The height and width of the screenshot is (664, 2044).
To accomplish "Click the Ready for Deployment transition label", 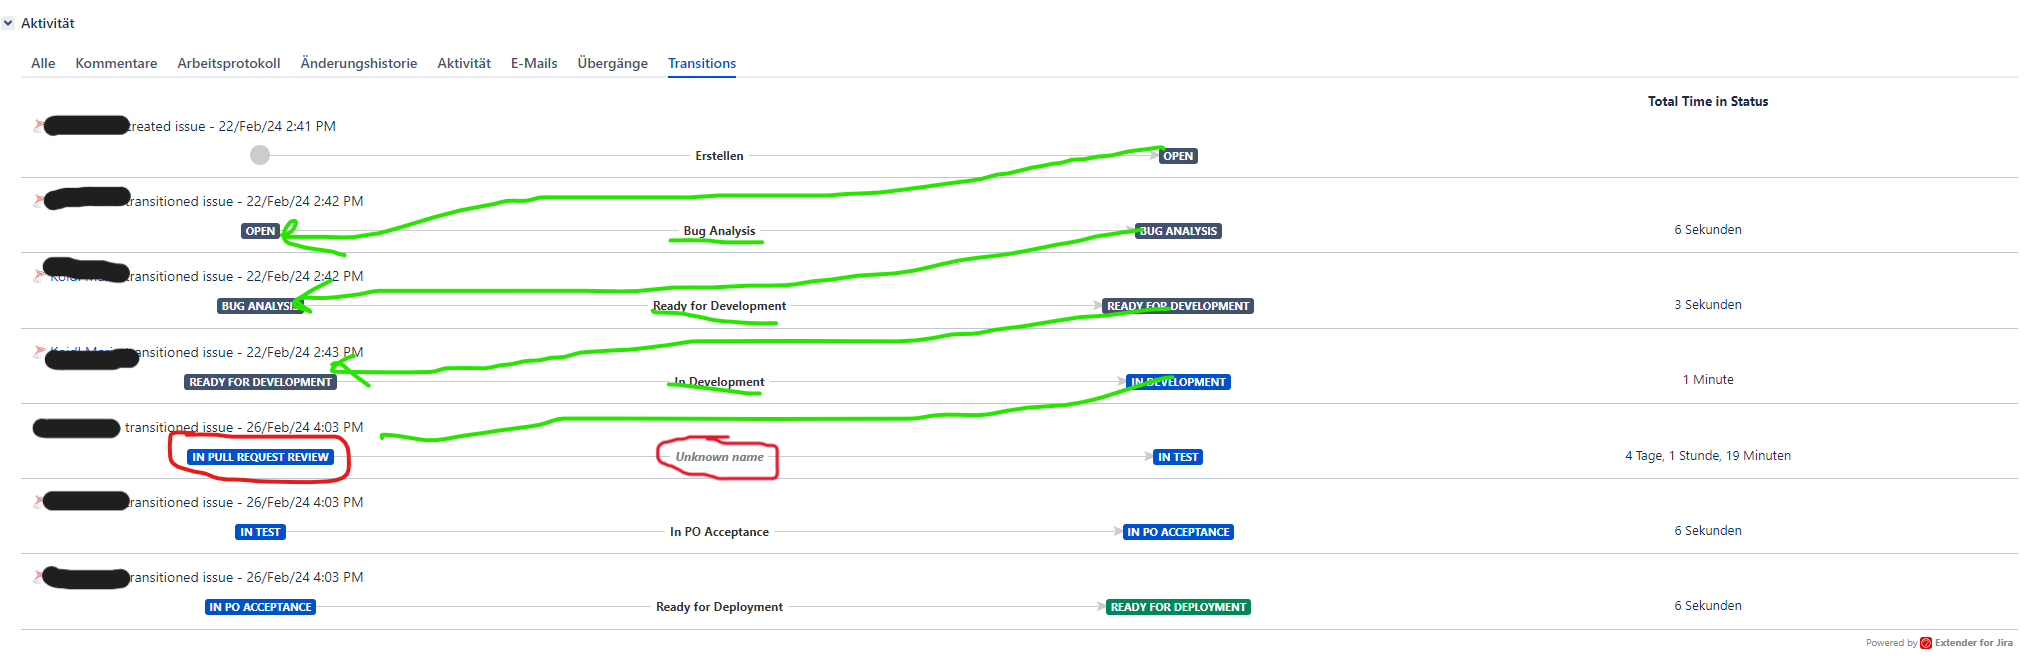I will click(720, 607).
